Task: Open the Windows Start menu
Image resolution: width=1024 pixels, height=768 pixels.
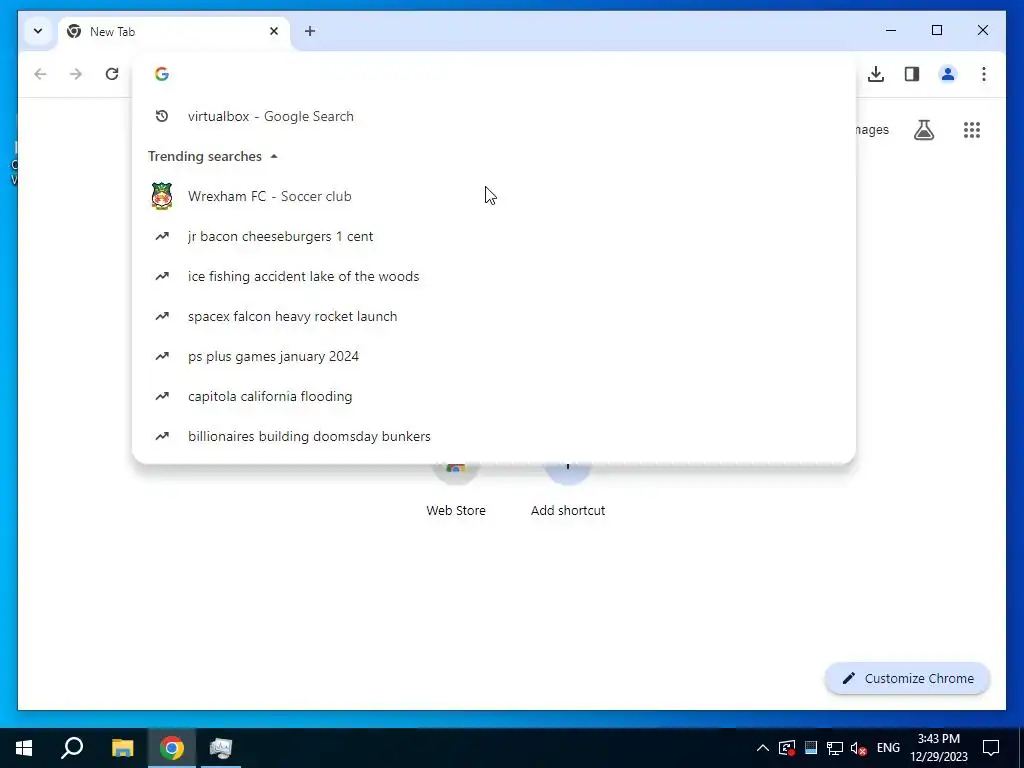Action: coord(24,748)
